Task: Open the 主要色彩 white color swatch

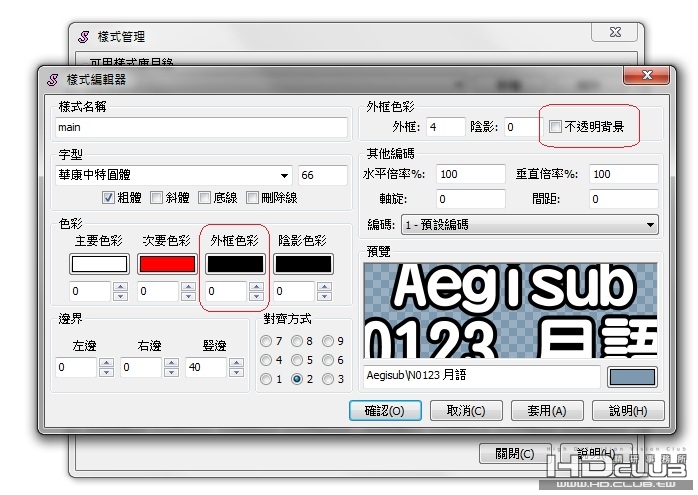Action: 99,264
